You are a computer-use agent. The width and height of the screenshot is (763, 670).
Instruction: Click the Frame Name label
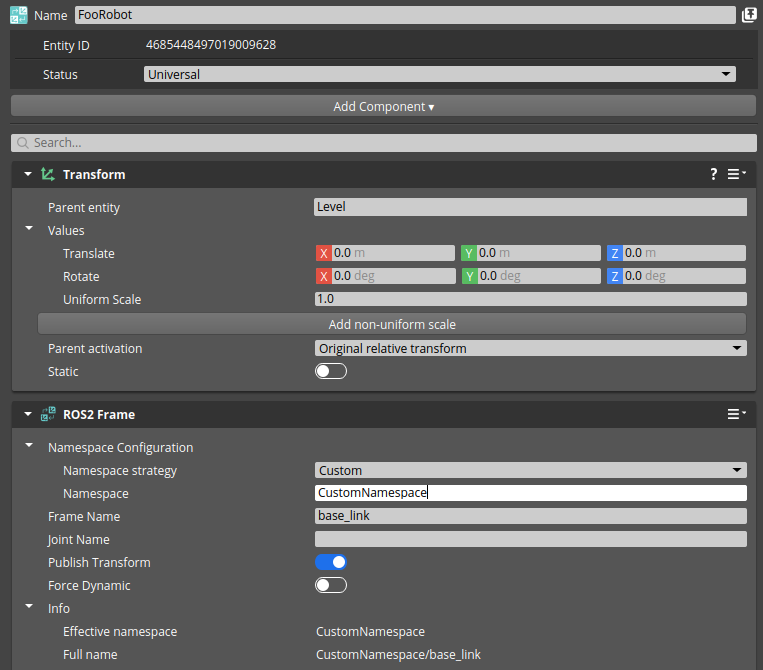(x=84, y=516)
